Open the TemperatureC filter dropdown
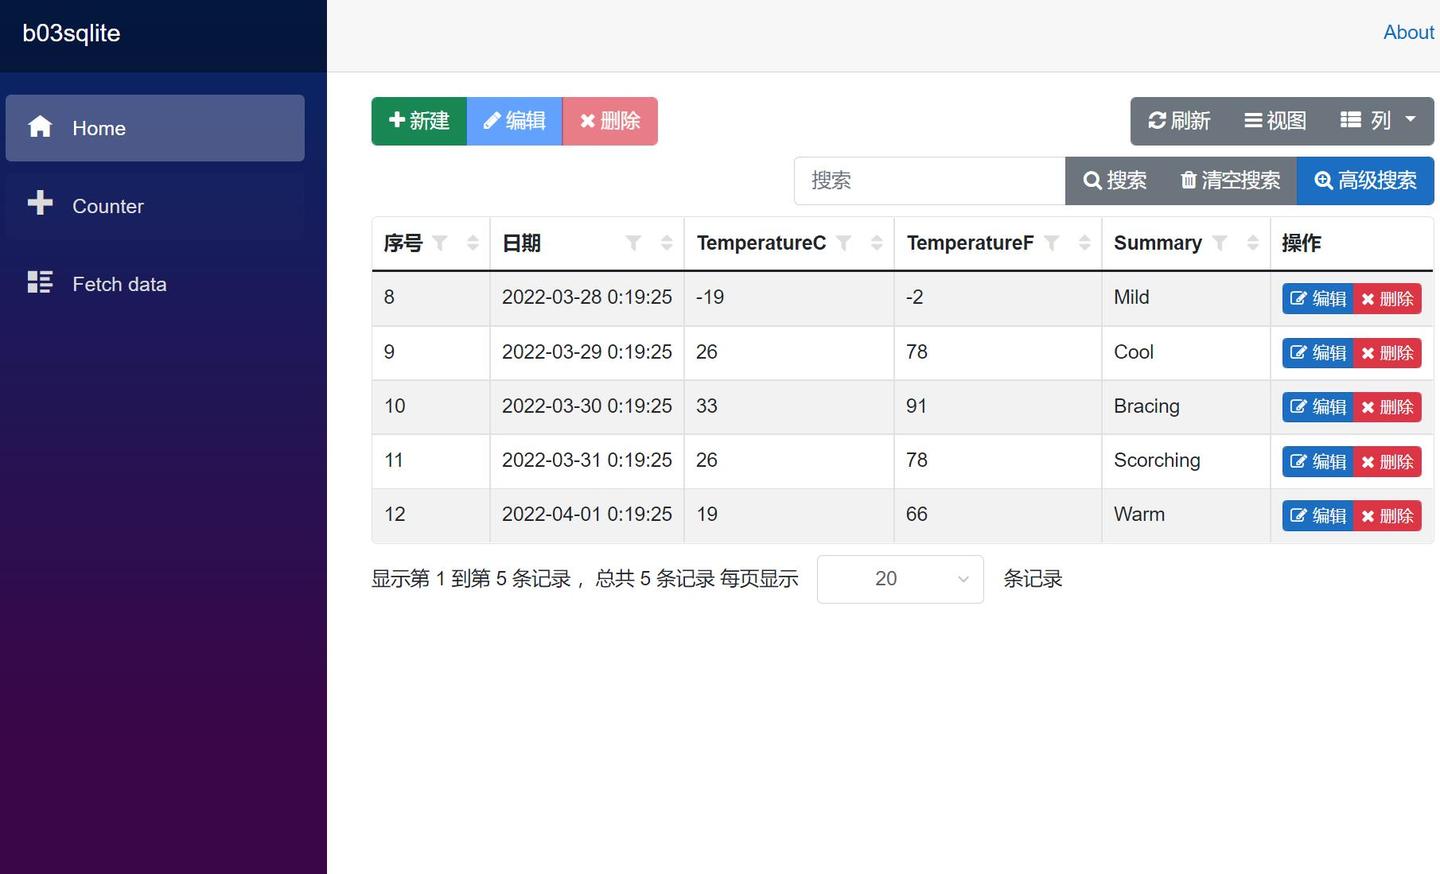 click(x=844, y=242)
